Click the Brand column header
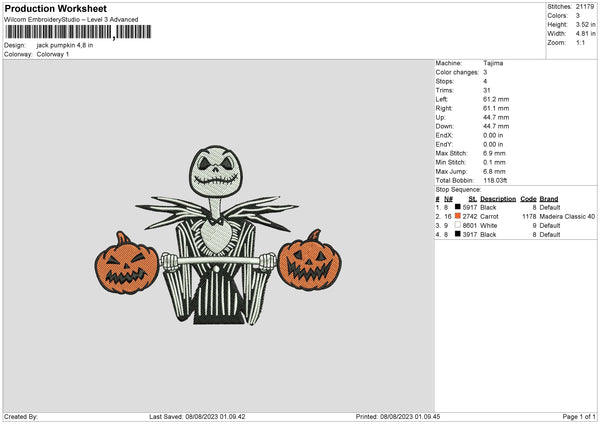The width and height of the screenshot is (600, 424). [x=549, y=199]
